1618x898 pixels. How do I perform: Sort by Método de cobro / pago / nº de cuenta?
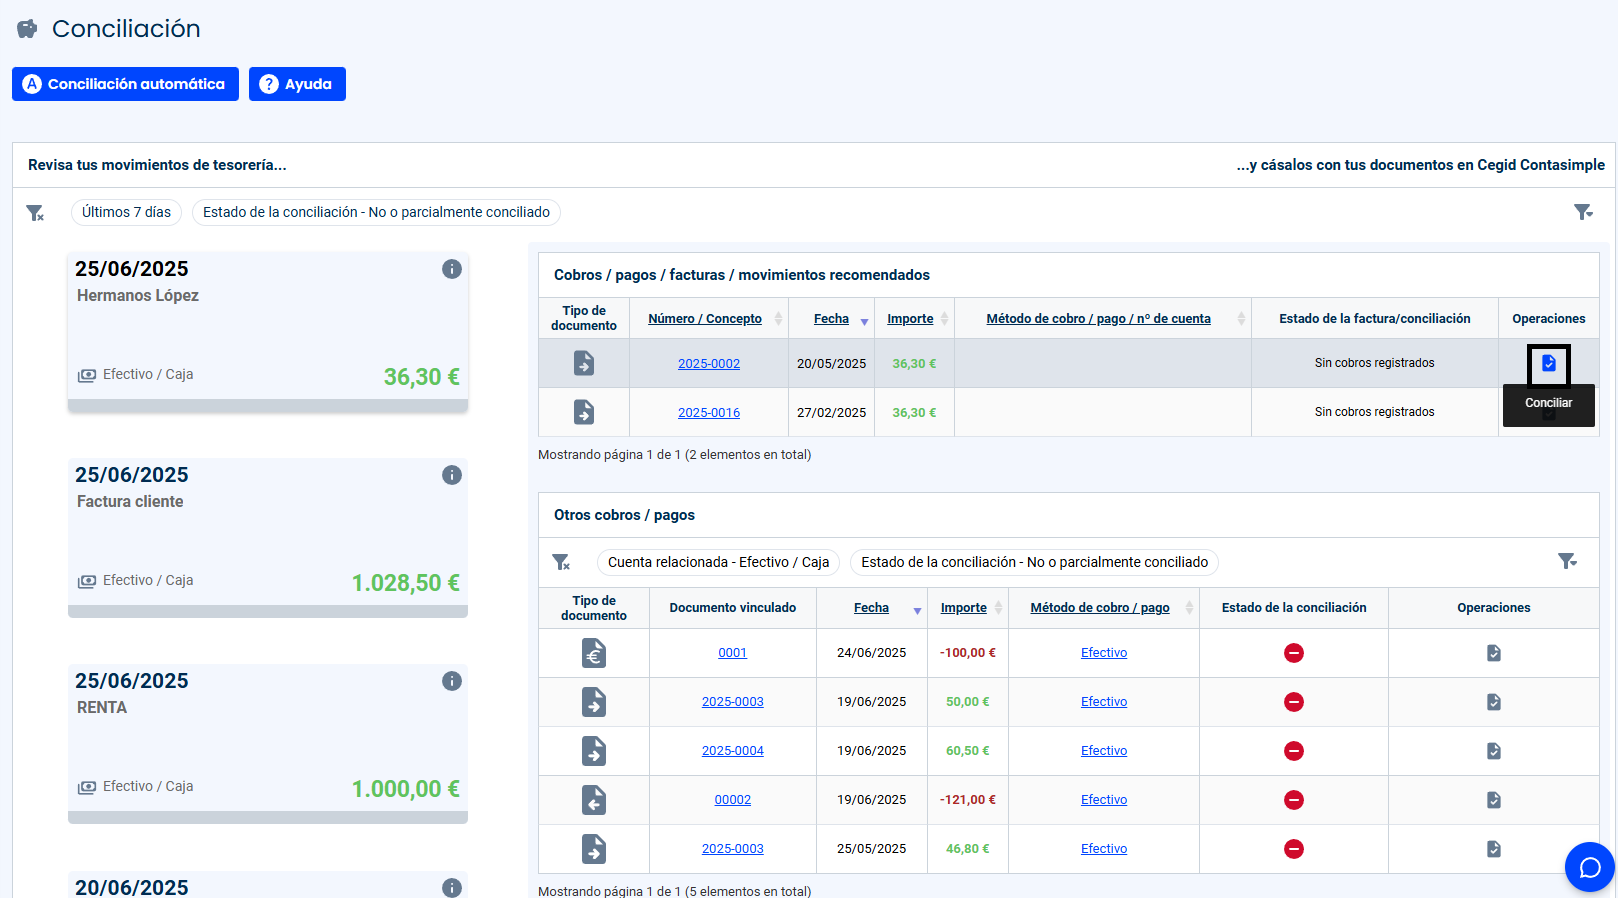1098,319
